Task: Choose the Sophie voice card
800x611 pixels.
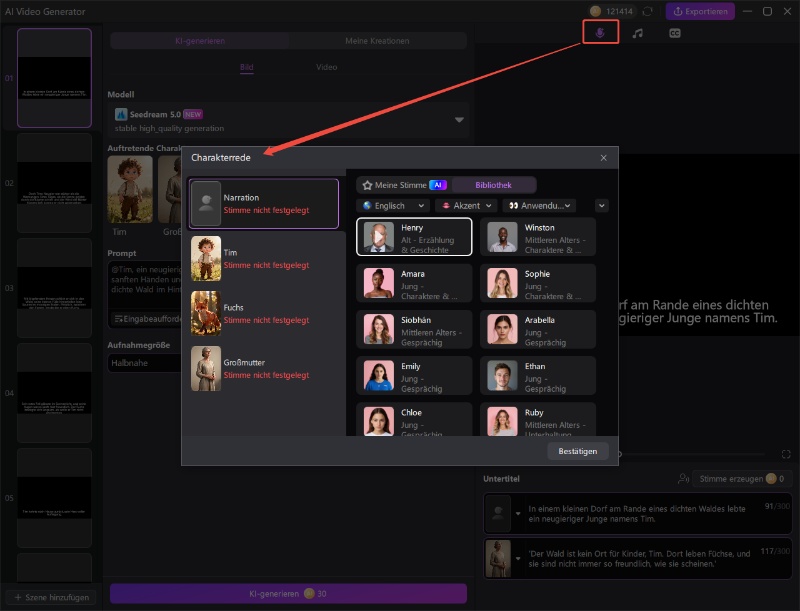Action: pos(538,283)
